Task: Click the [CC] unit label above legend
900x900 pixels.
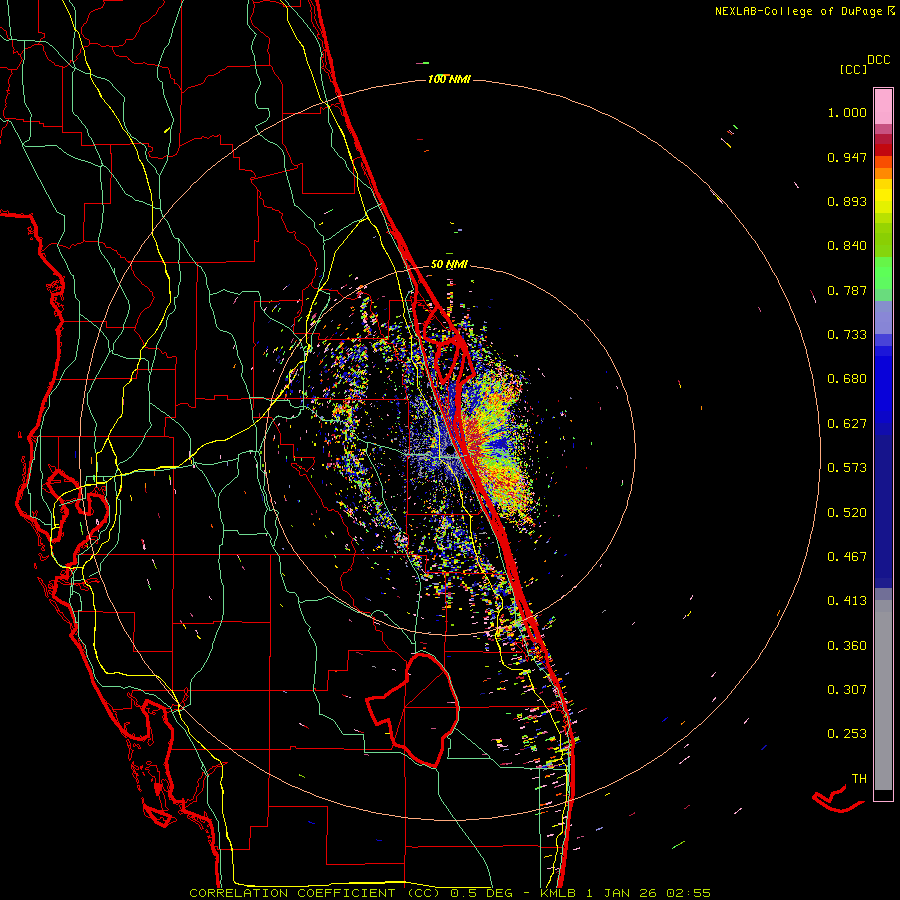Action: click(854, 69)
